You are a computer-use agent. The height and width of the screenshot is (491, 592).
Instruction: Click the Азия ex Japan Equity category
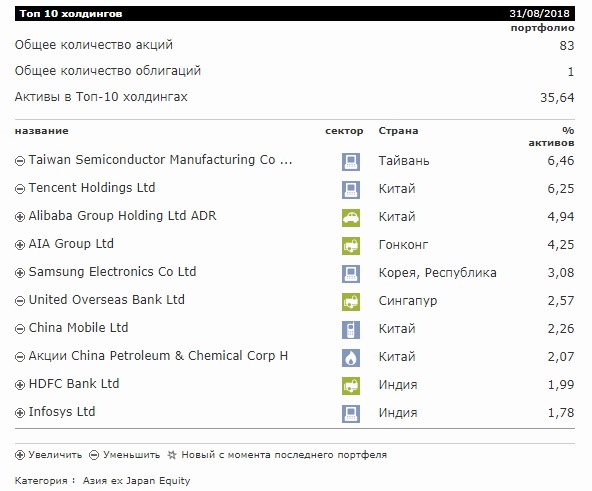[136, 481]
